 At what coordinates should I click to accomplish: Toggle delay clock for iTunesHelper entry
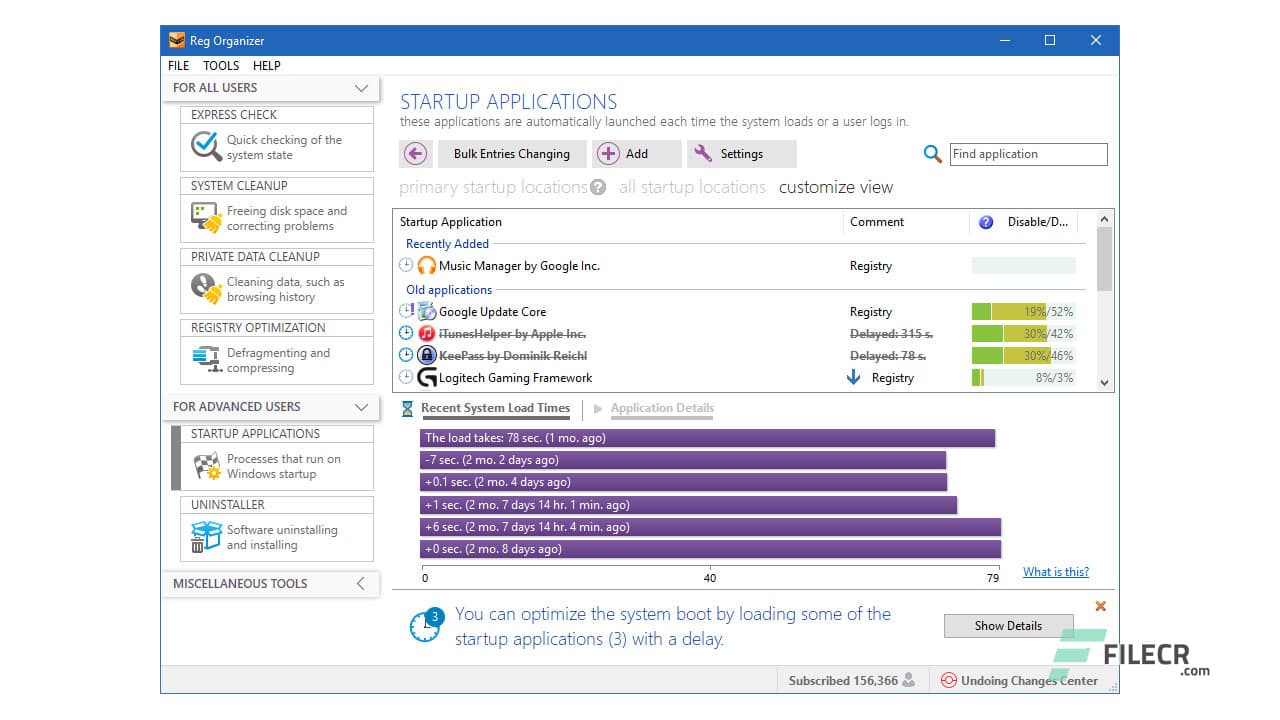coord(406,334)
